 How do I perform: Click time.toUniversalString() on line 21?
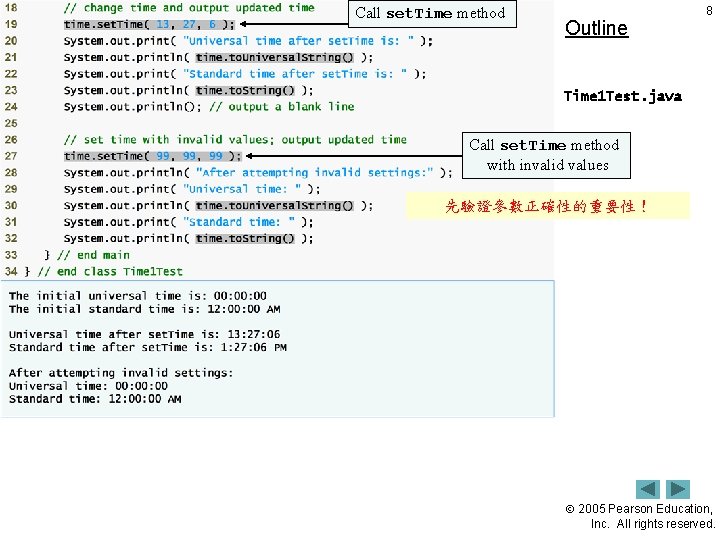(275, 57)
